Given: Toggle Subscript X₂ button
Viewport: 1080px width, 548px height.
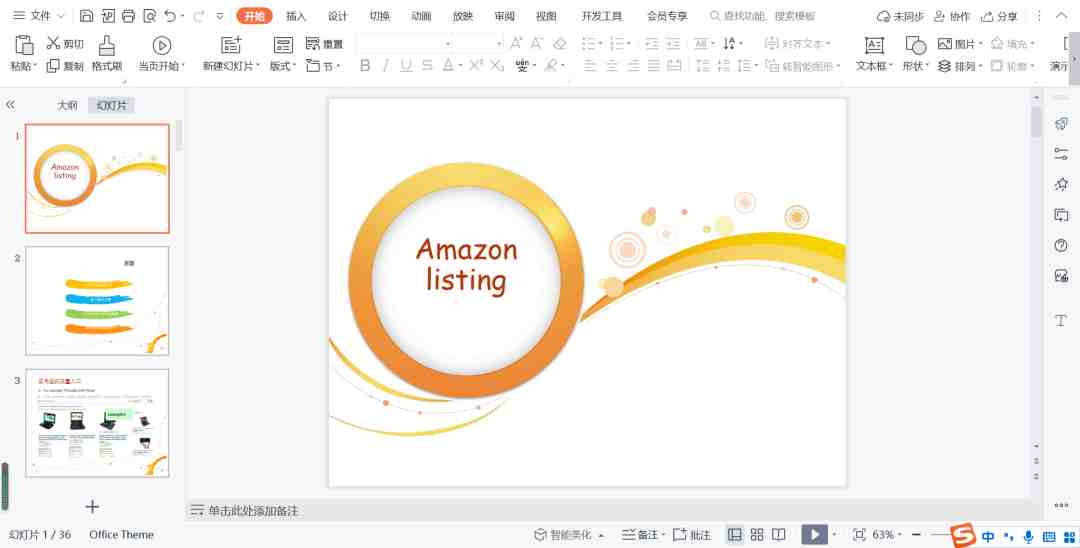Looking at the screenshot, I should tap(497, 66).
